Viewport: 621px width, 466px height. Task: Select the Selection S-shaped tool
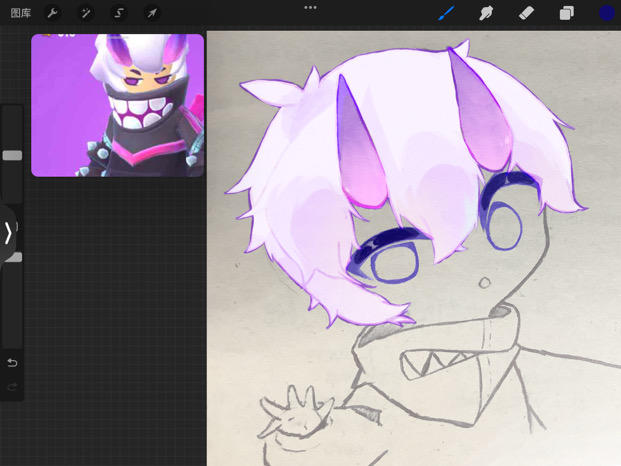[x=119, y=13]
